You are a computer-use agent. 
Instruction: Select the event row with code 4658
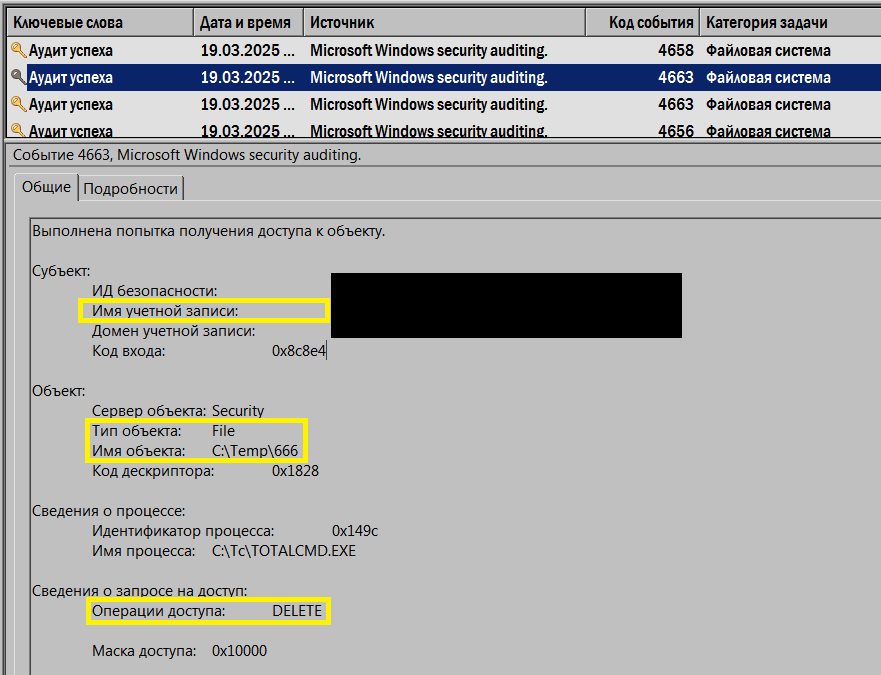[444, 51]
